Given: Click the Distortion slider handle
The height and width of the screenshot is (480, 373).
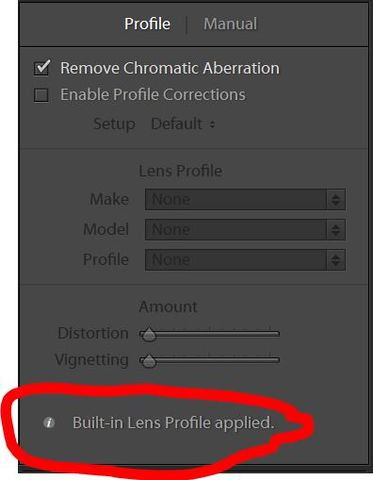Looking at the screenshot, I should pos(148,334).
